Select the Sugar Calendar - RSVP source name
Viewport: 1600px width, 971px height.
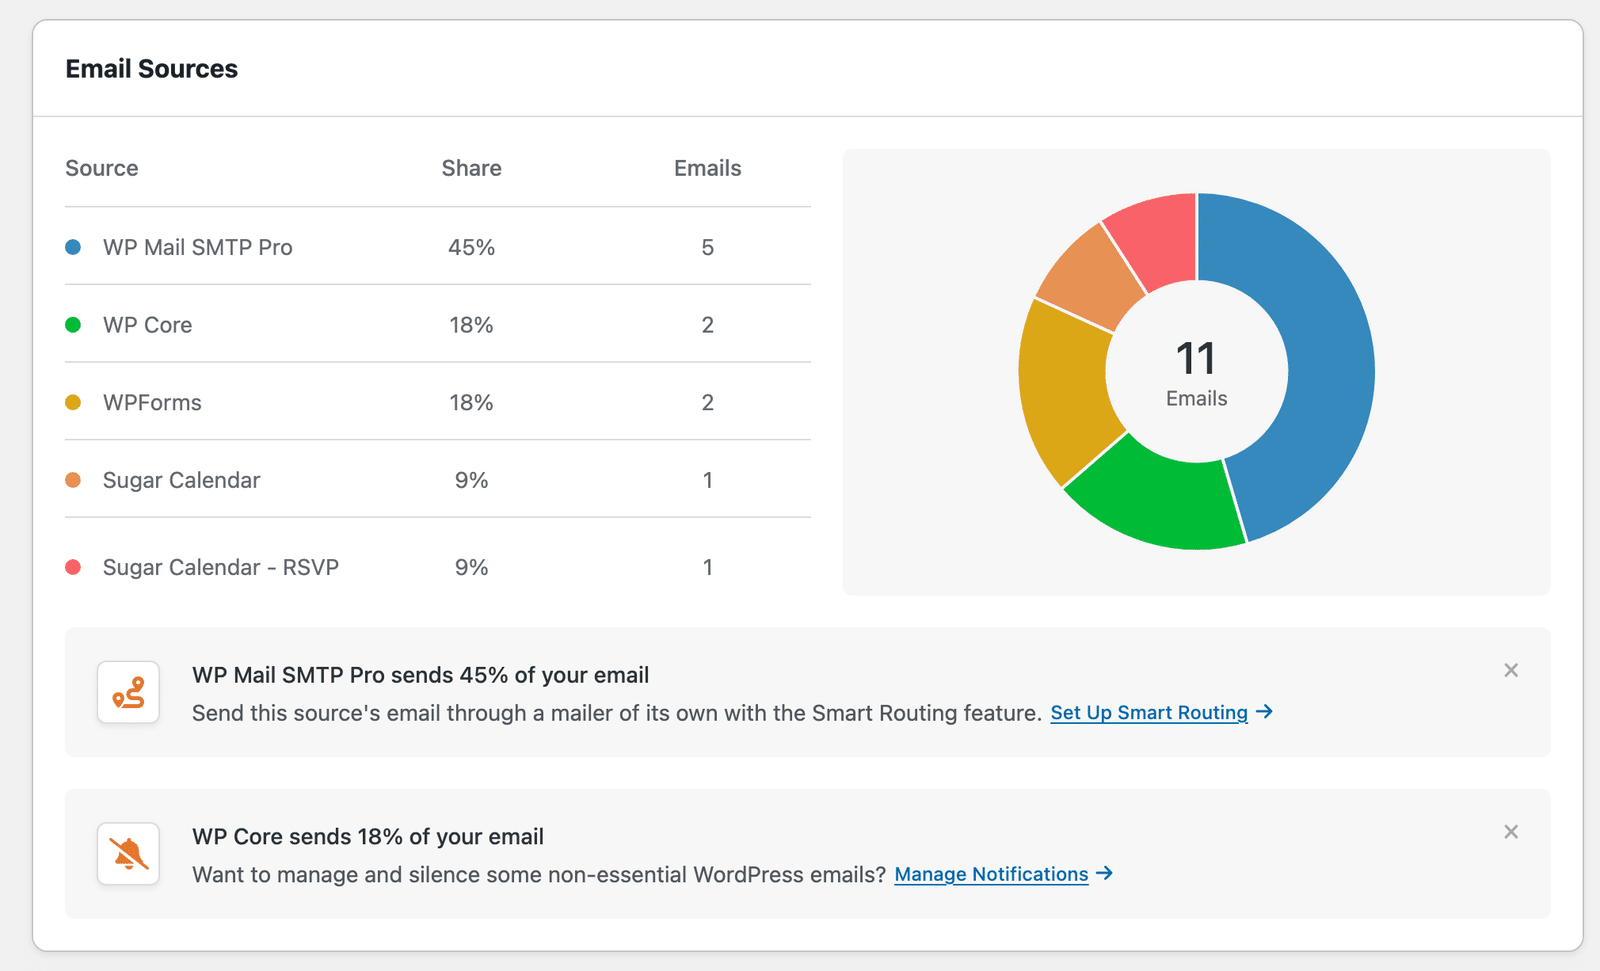tap(221, 567)
